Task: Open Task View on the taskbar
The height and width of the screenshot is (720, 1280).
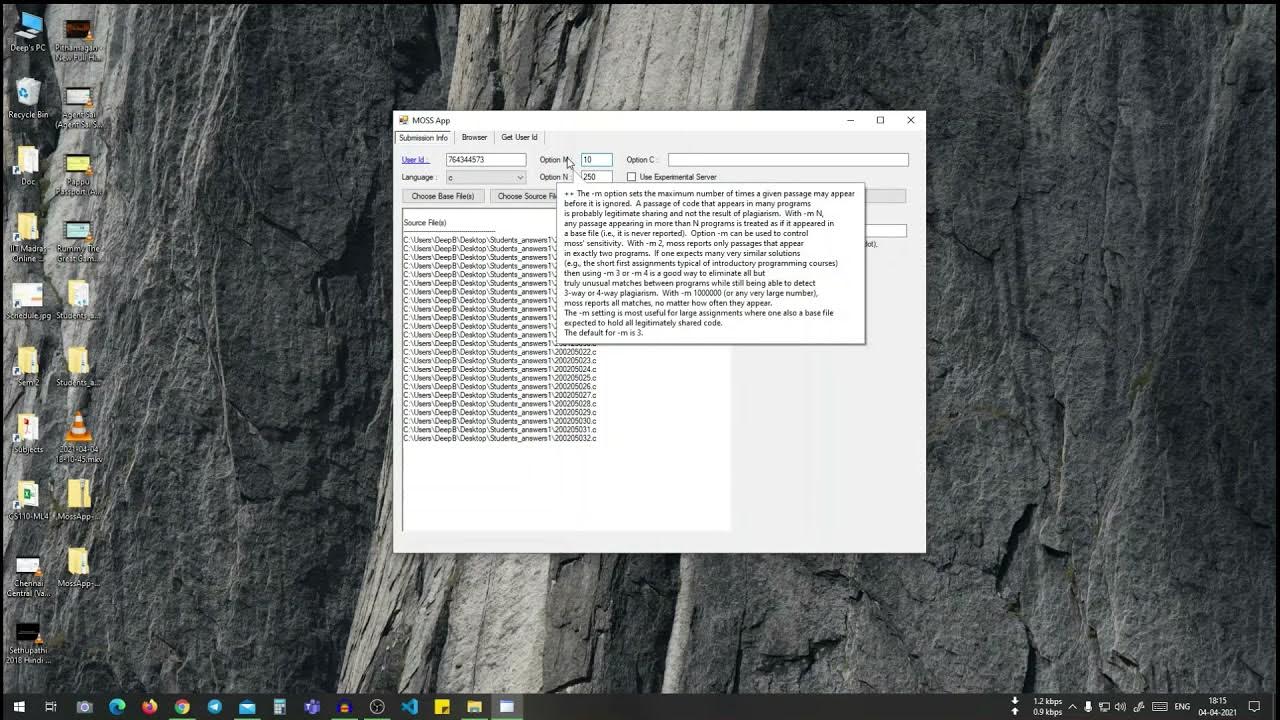Action: tap(51, 707)
